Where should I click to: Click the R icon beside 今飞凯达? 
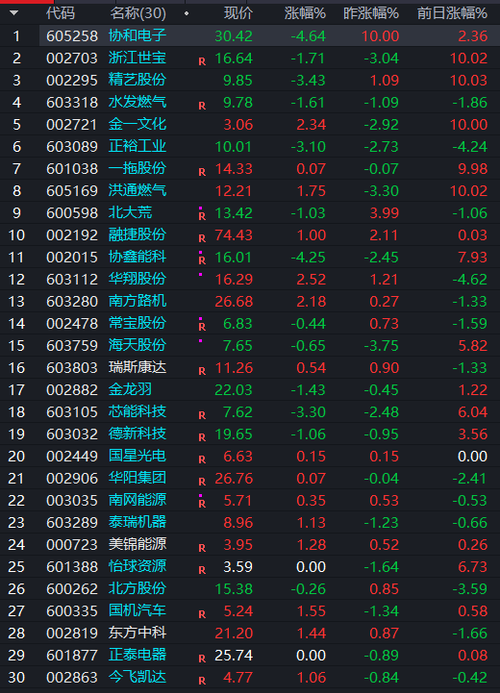tap(202, 681)
